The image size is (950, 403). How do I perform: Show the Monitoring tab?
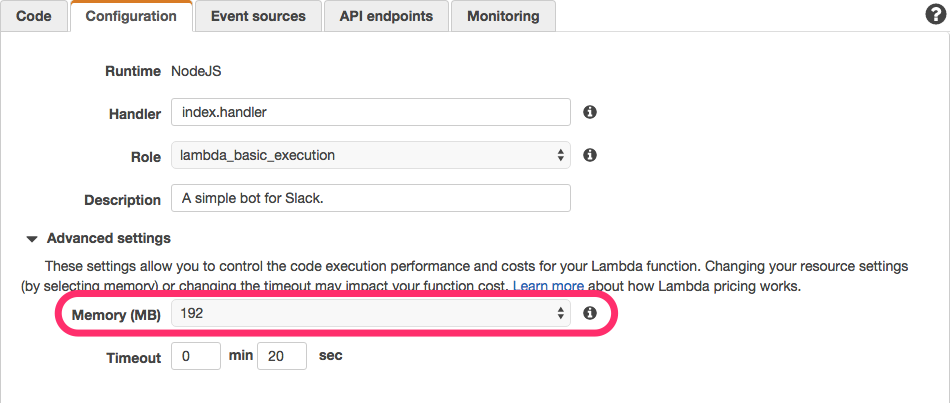503,16
